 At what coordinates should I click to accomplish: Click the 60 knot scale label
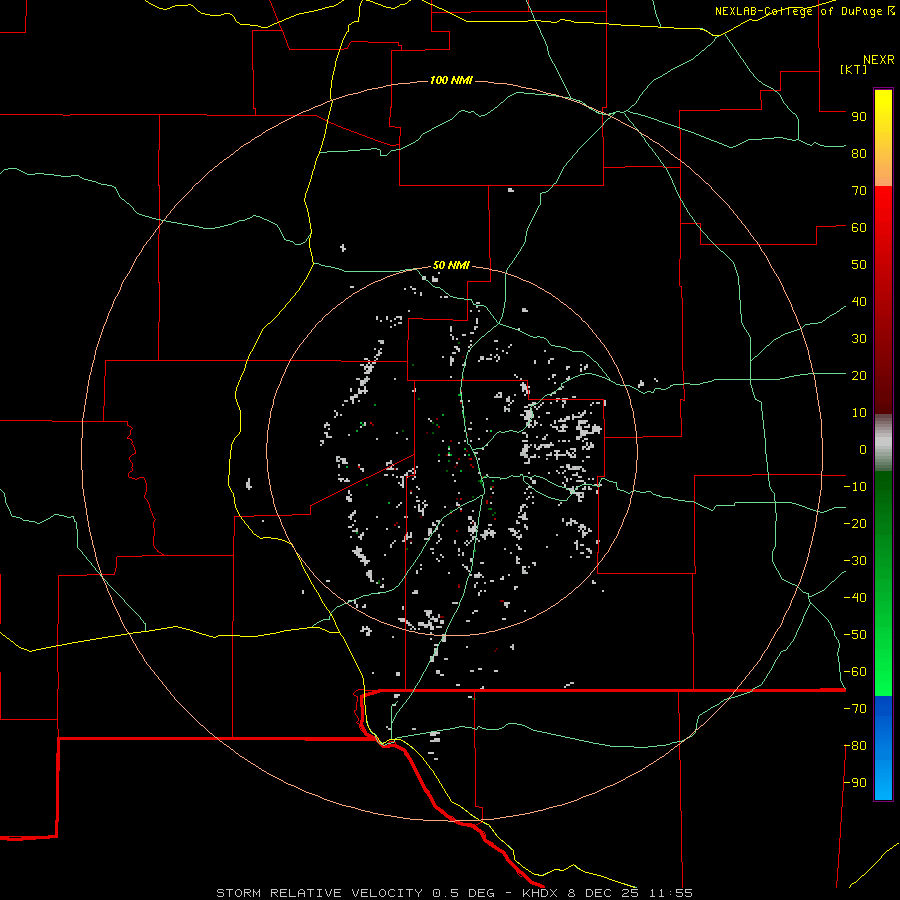pos(859,227)
